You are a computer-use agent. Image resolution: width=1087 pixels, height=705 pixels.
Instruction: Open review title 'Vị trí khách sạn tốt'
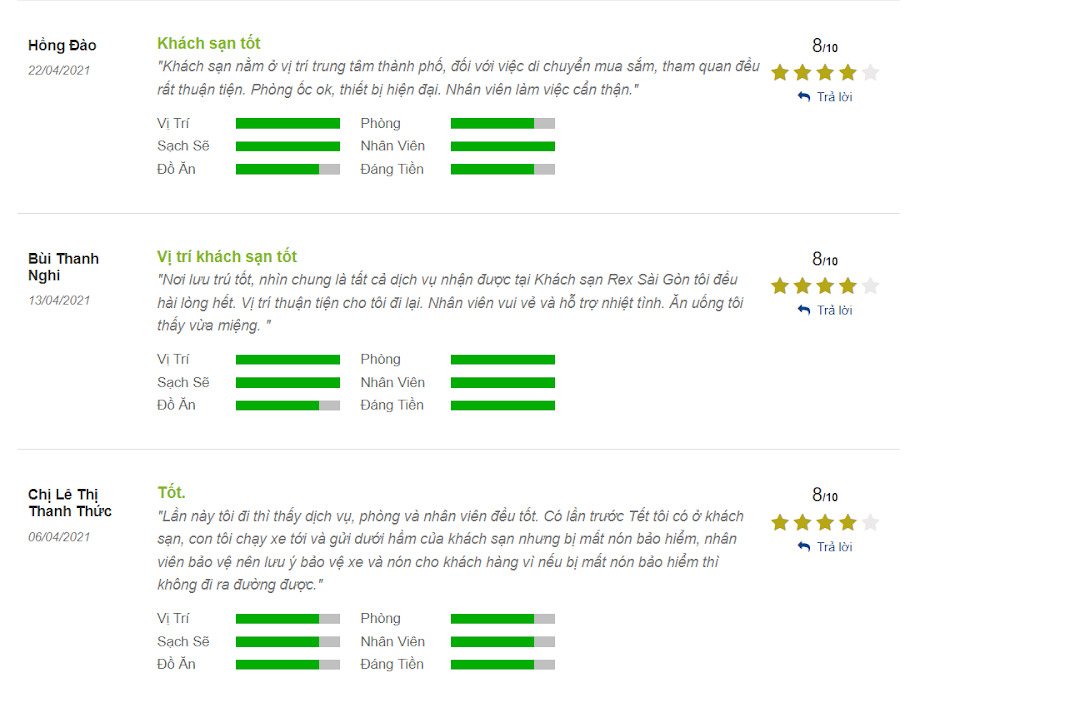coord(227,256)
